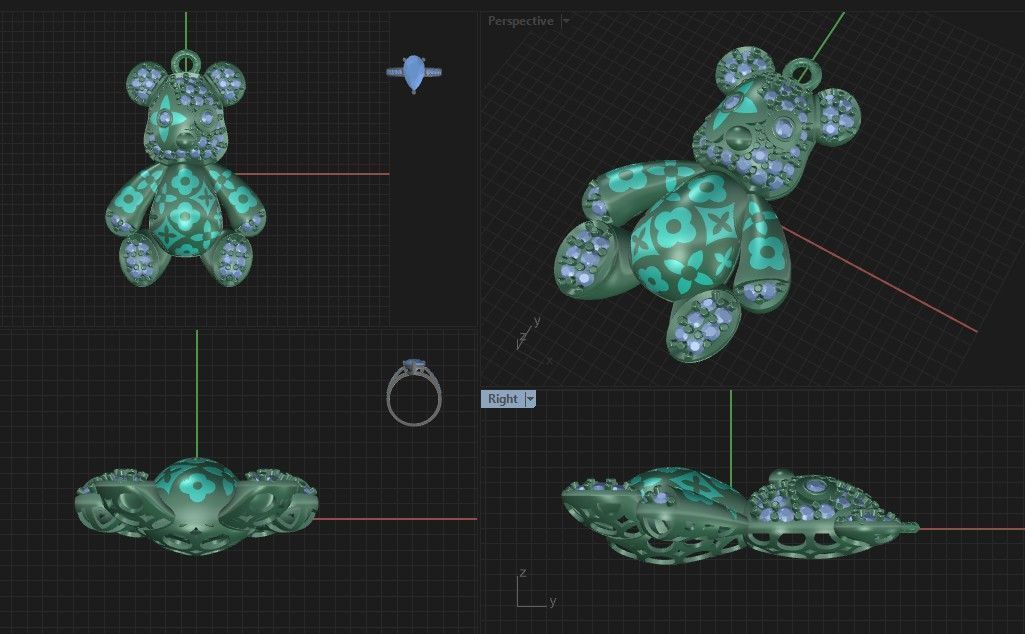The height and width of the screenshot is (634, 1025).
Task: Select the bear model in bottom-left viewport
Action: click(x=196, y=507)
